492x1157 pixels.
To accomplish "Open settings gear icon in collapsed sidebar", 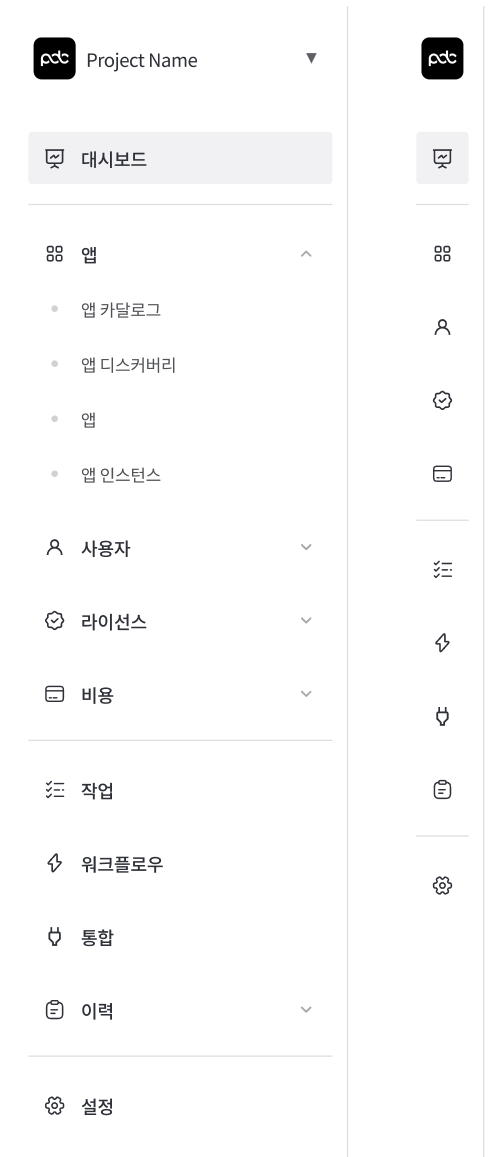I will click(442, 885).
